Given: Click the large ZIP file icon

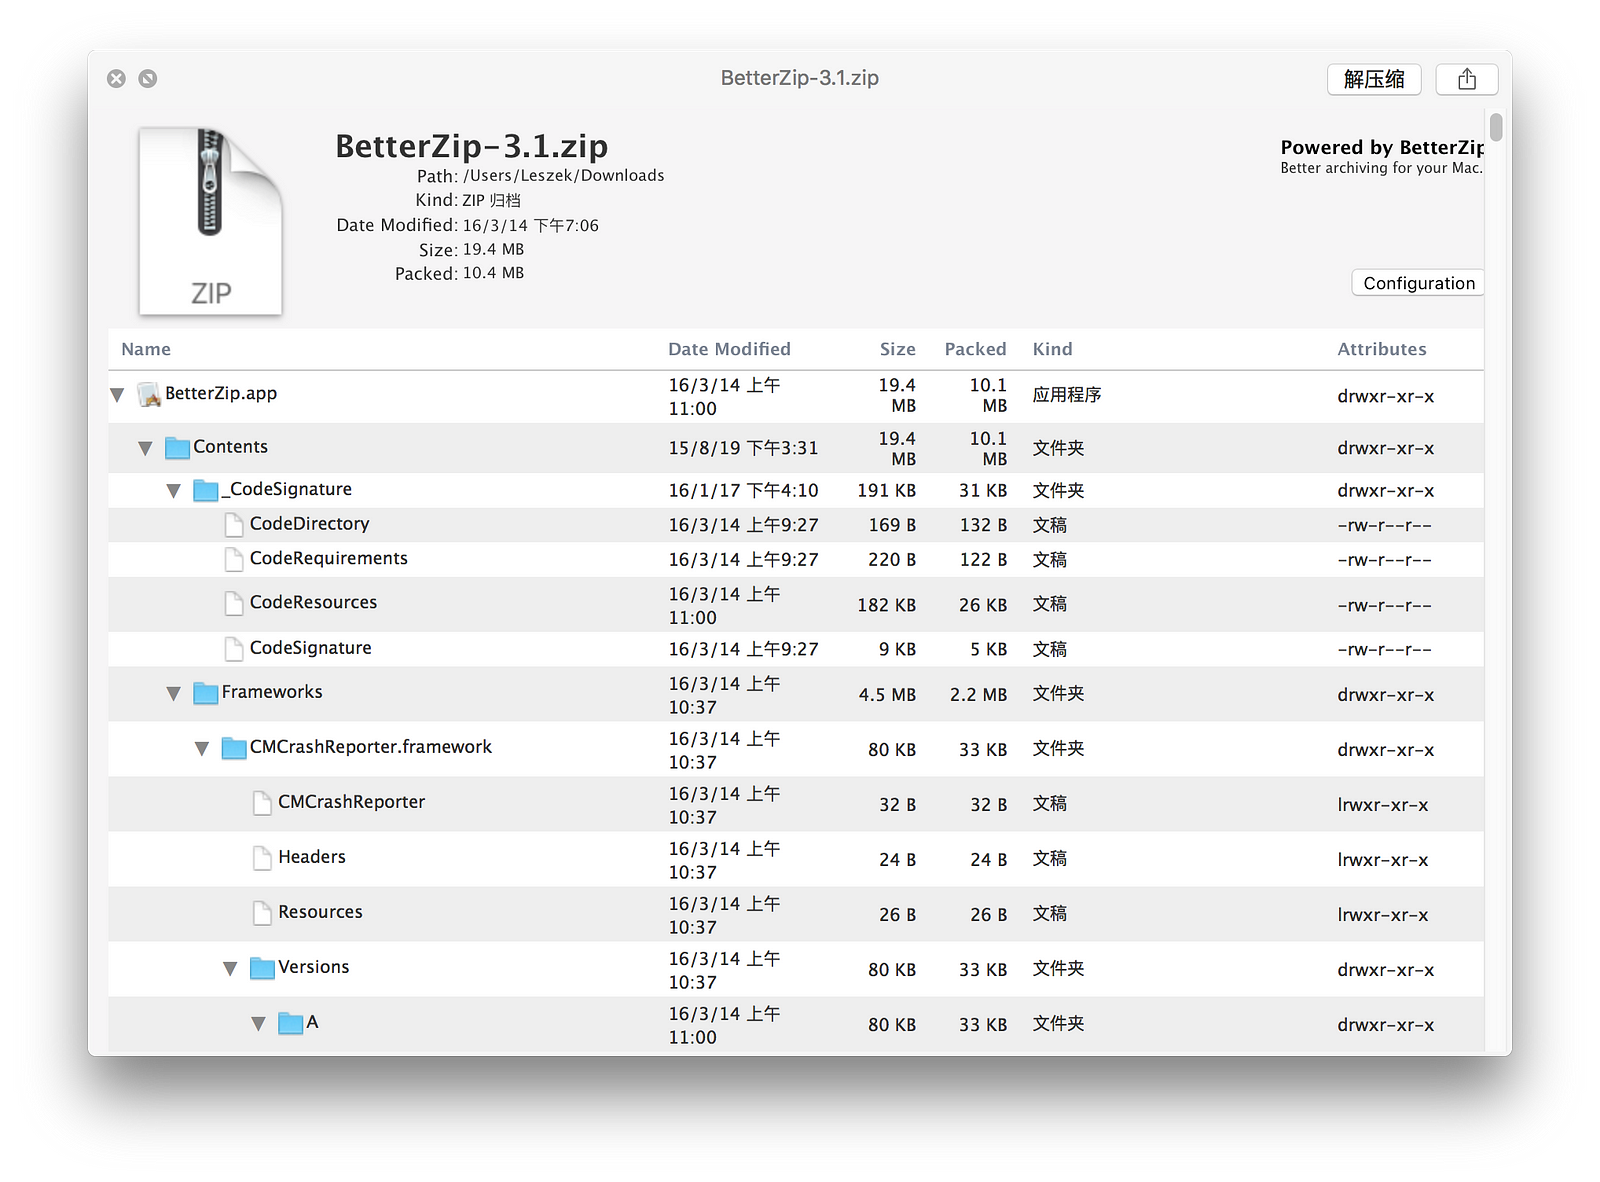Looking at the screenshot, I should click(210, 221).
